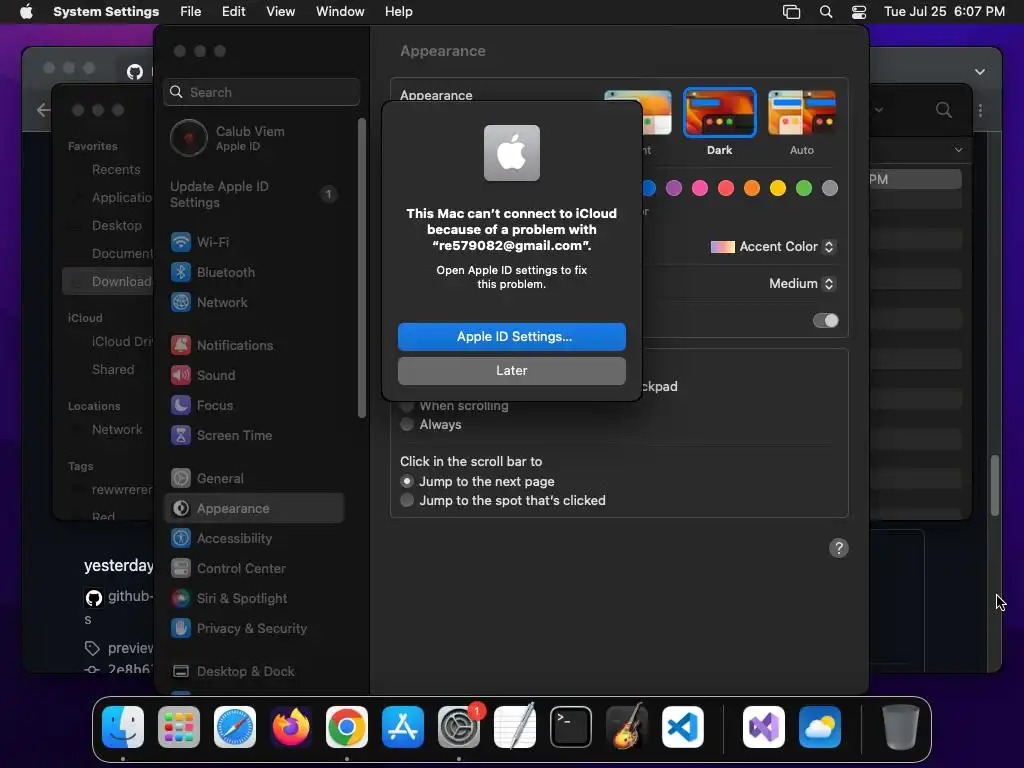Viewport: 1024px width, 768px height.
Task: Pick the orange accent color
Action: coord(752,189)
